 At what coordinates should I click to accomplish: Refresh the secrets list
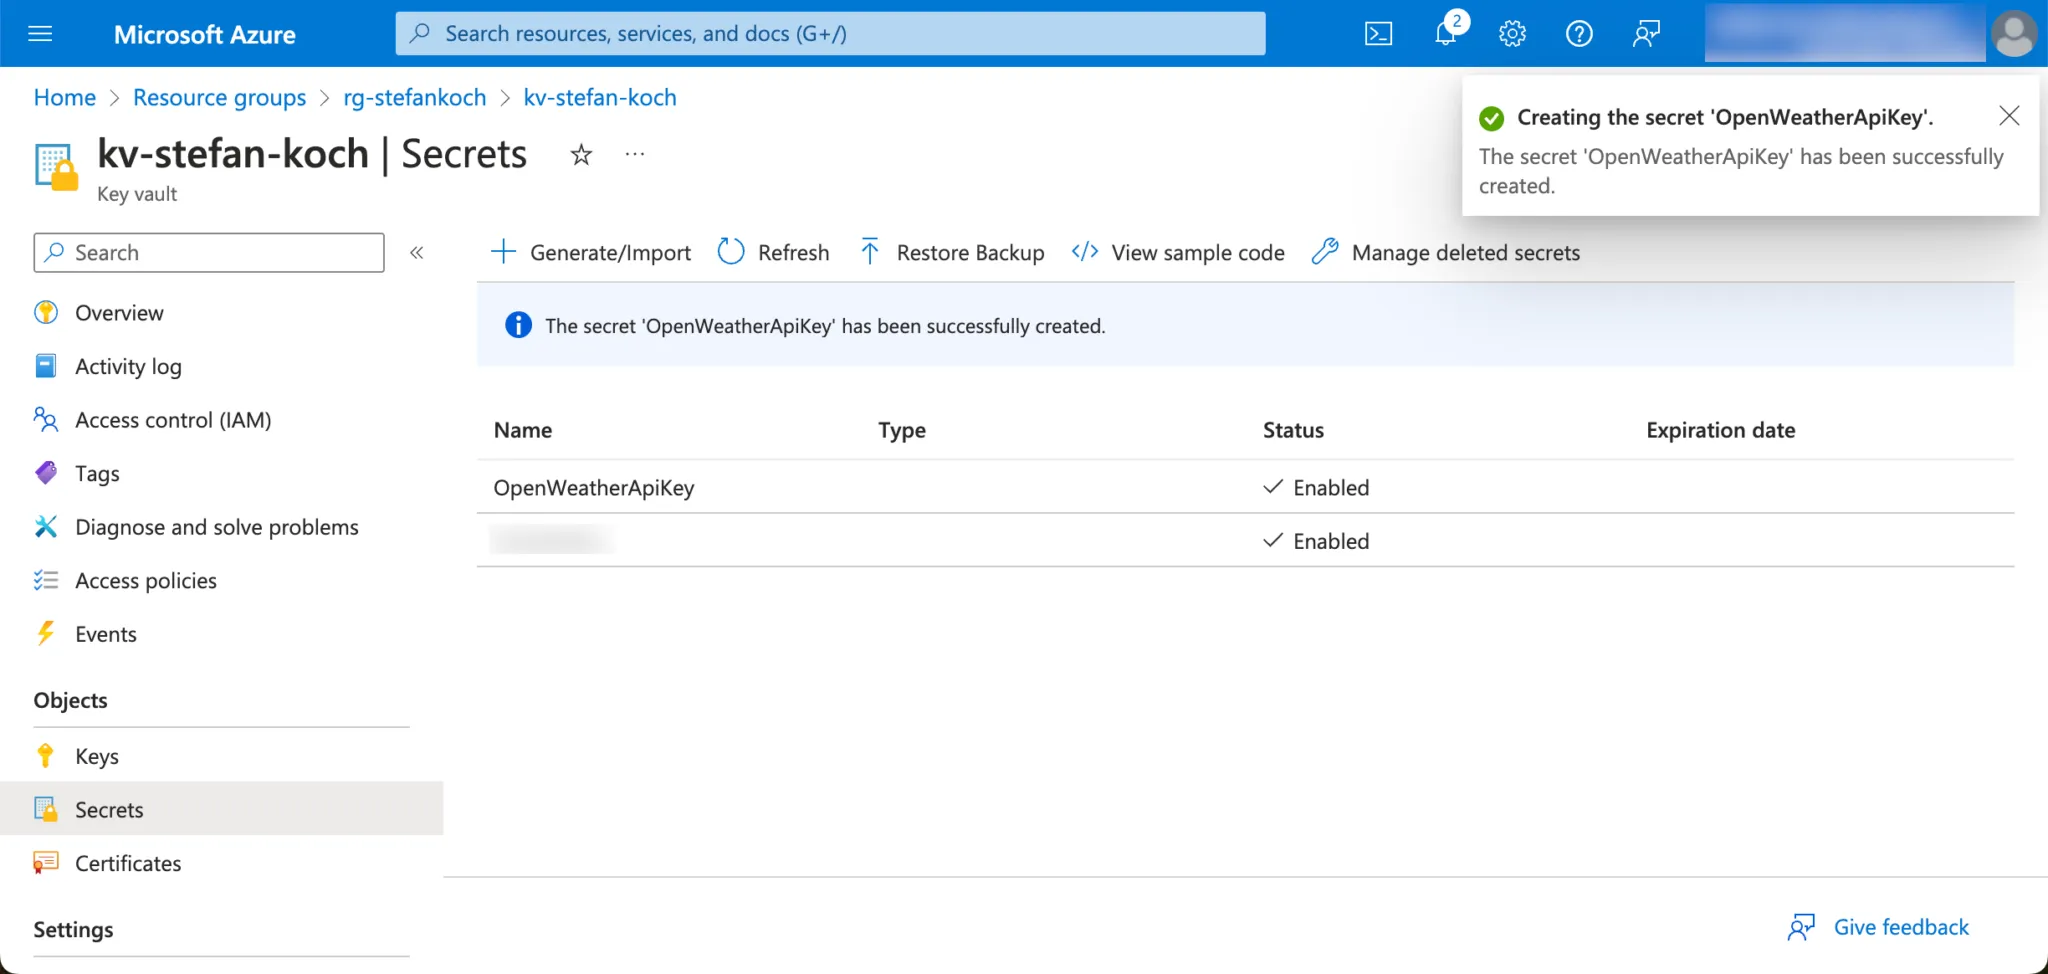point(774,253)
